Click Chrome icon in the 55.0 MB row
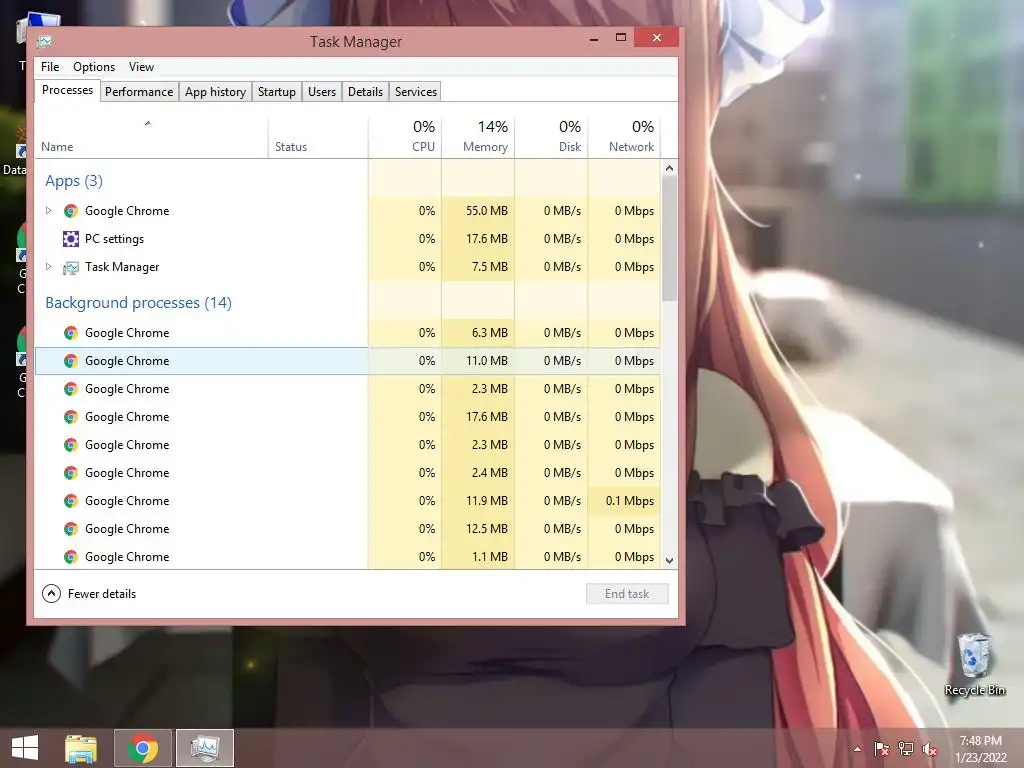Viewport: 1024px width, 768px height. (71, 211)
